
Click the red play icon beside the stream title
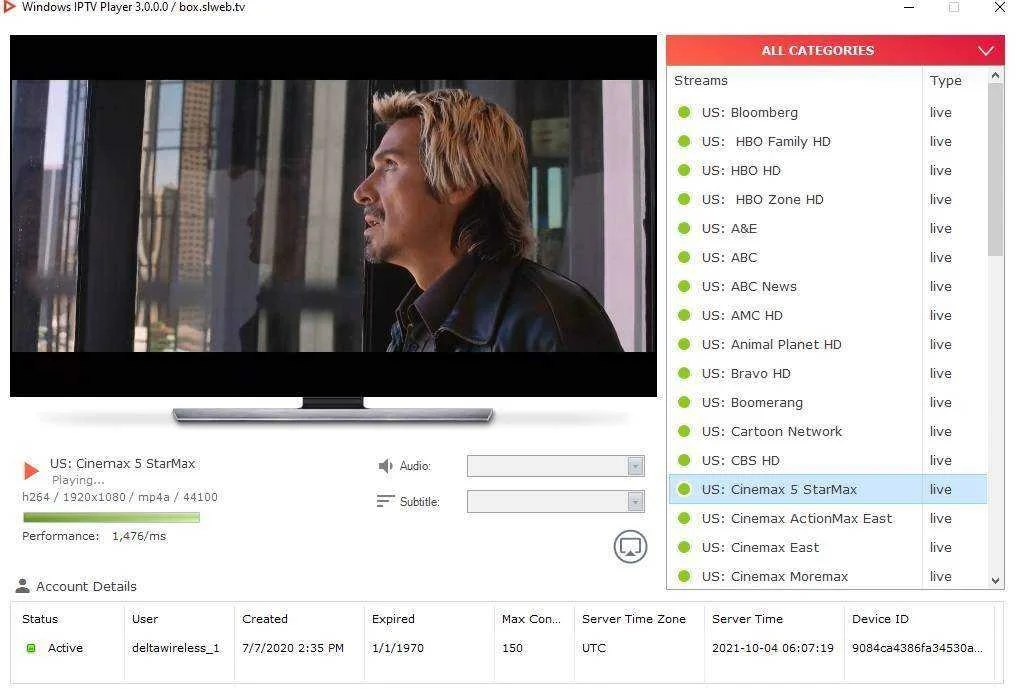click(30, 470)
